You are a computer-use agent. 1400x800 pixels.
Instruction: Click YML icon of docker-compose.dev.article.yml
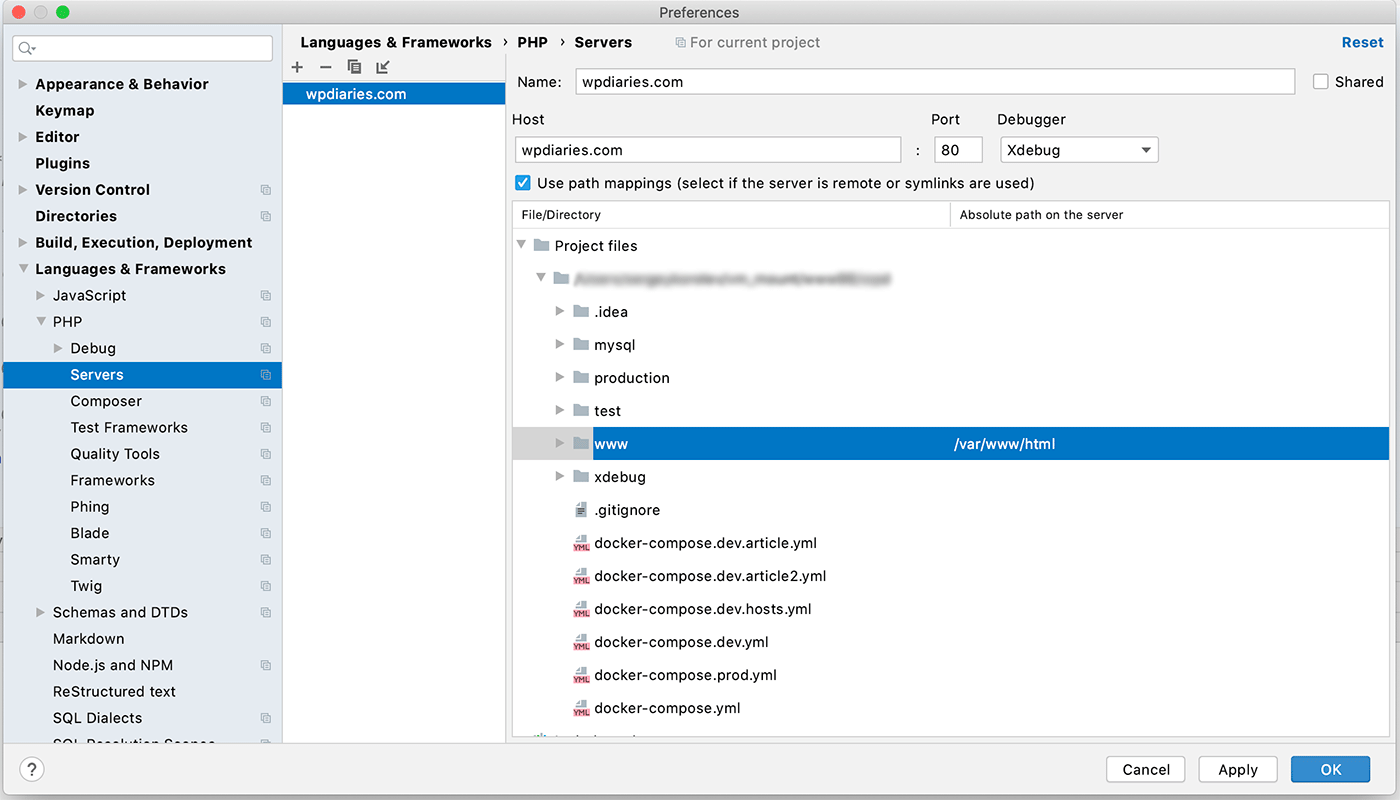581,543
